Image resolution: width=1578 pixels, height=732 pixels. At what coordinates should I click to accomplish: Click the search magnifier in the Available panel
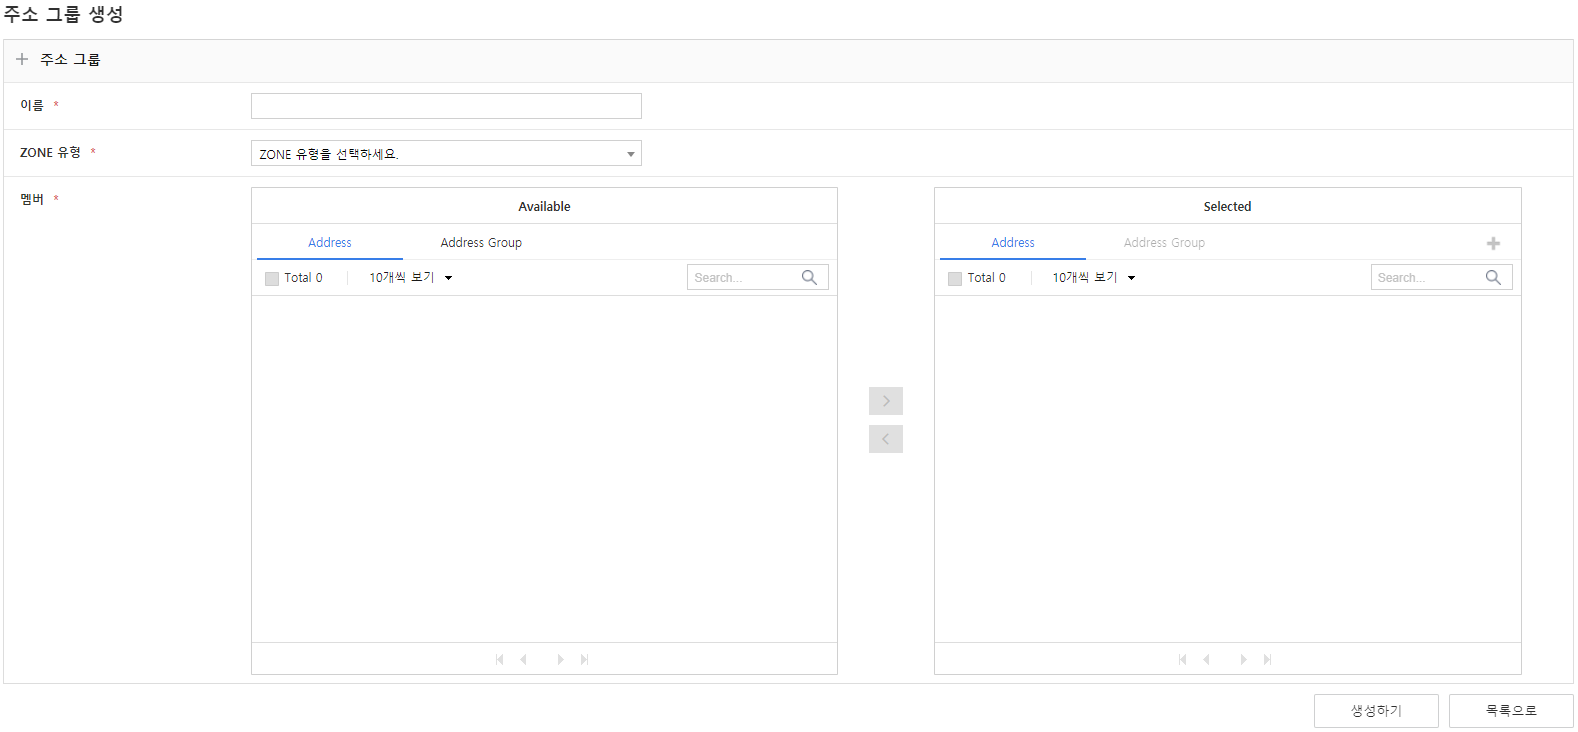point(809,277)
